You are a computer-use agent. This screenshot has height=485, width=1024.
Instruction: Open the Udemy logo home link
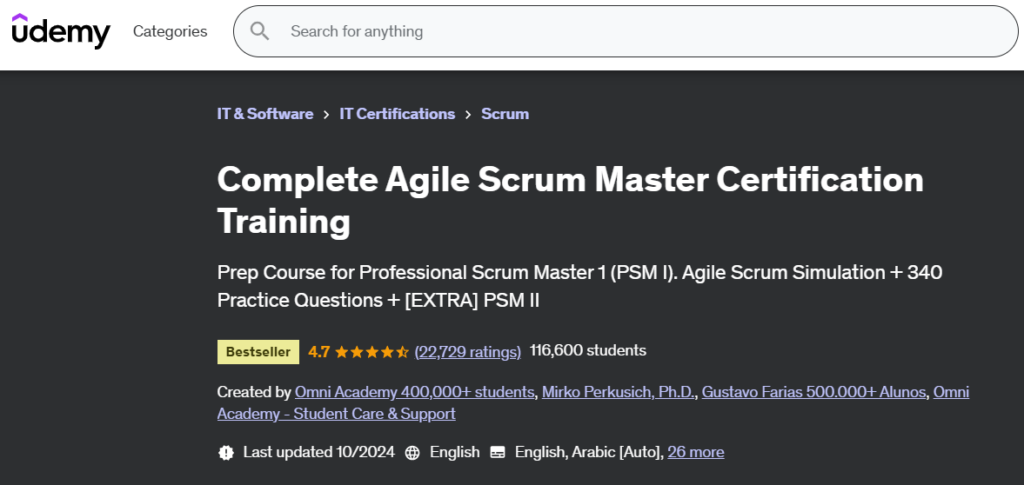(x=61, y=31)
